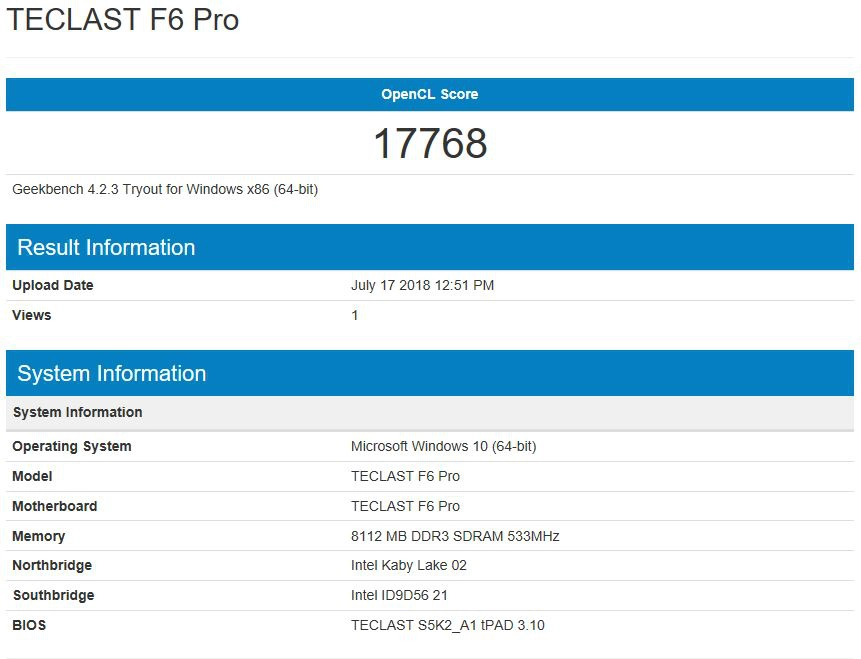Click the Motherboard row label
This screenshot has height=659, width=861.
[x=55, y=506]
